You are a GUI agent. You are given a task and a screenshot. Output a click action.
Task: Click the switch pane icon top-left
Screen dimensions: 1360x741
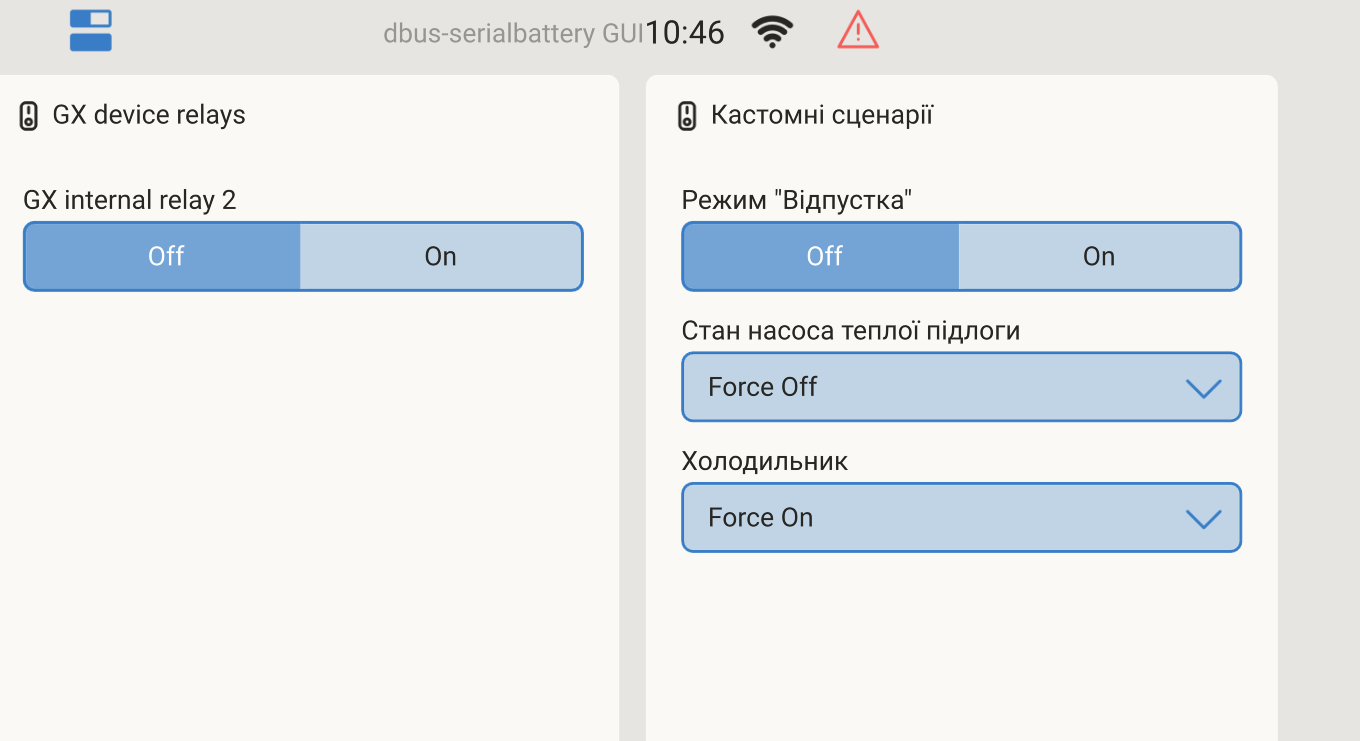tap(90, 31)
